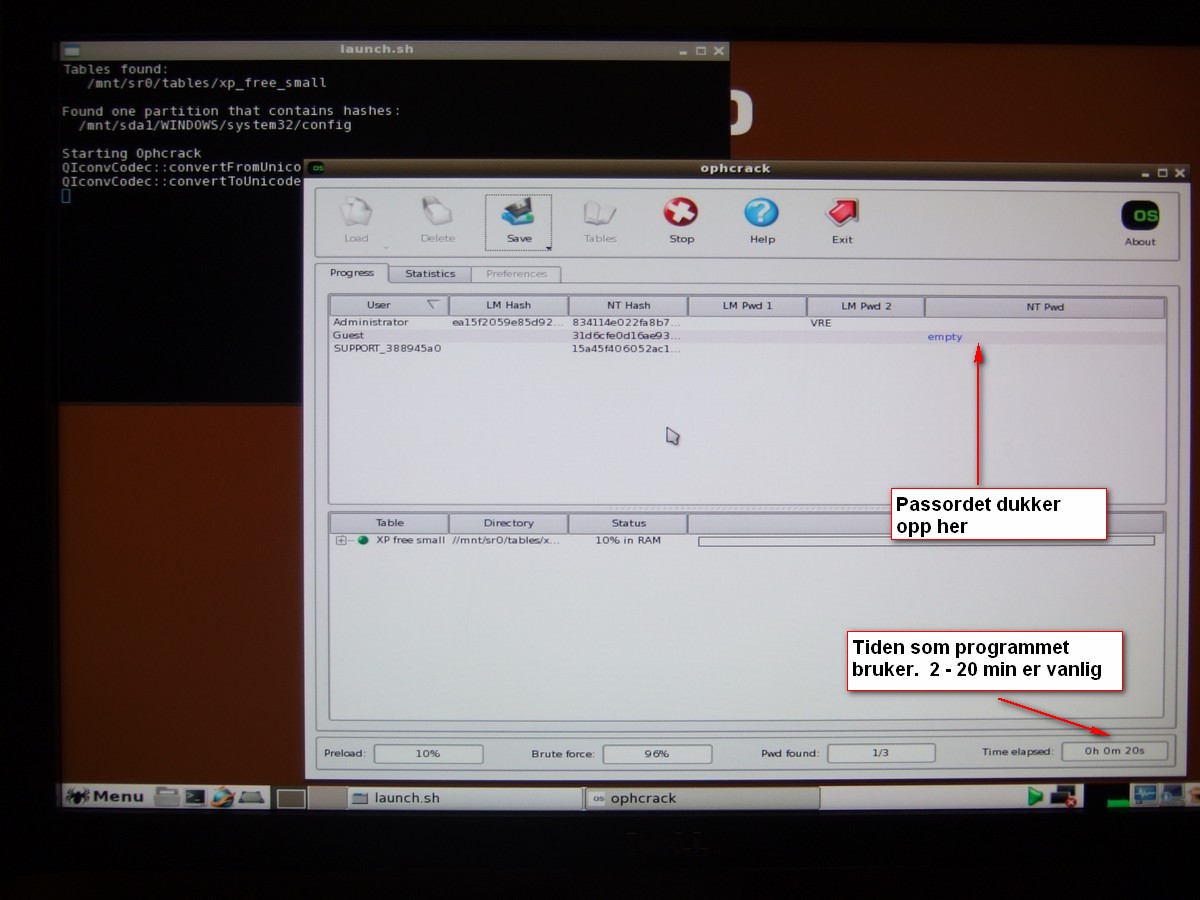This screenshot has height=900, width=1200.
Task: Click the Time elapsed 0h 0m 20s field
Action: (1114, 750)
